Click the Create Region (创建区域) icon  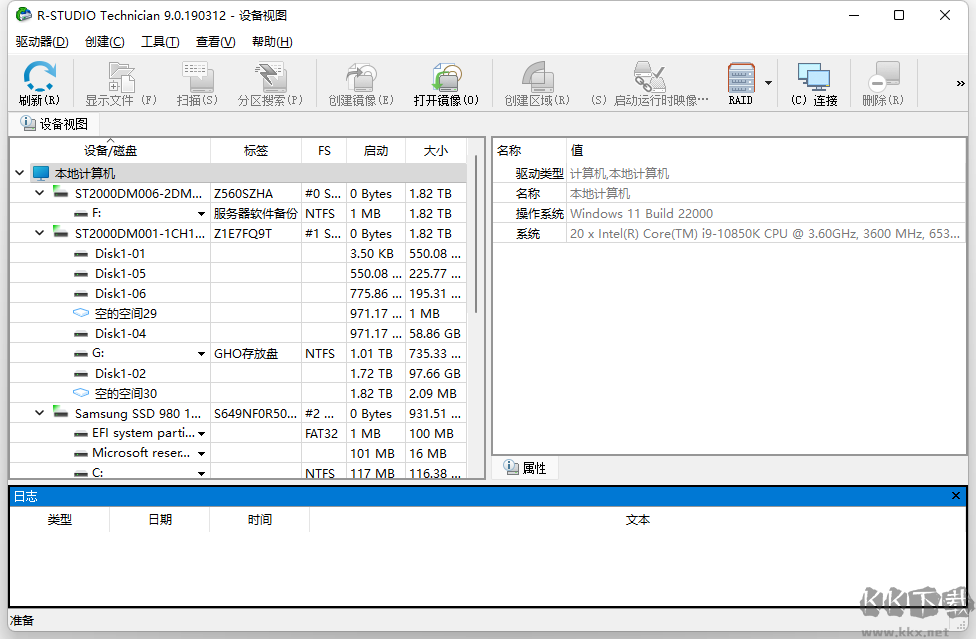pos(537,83)
